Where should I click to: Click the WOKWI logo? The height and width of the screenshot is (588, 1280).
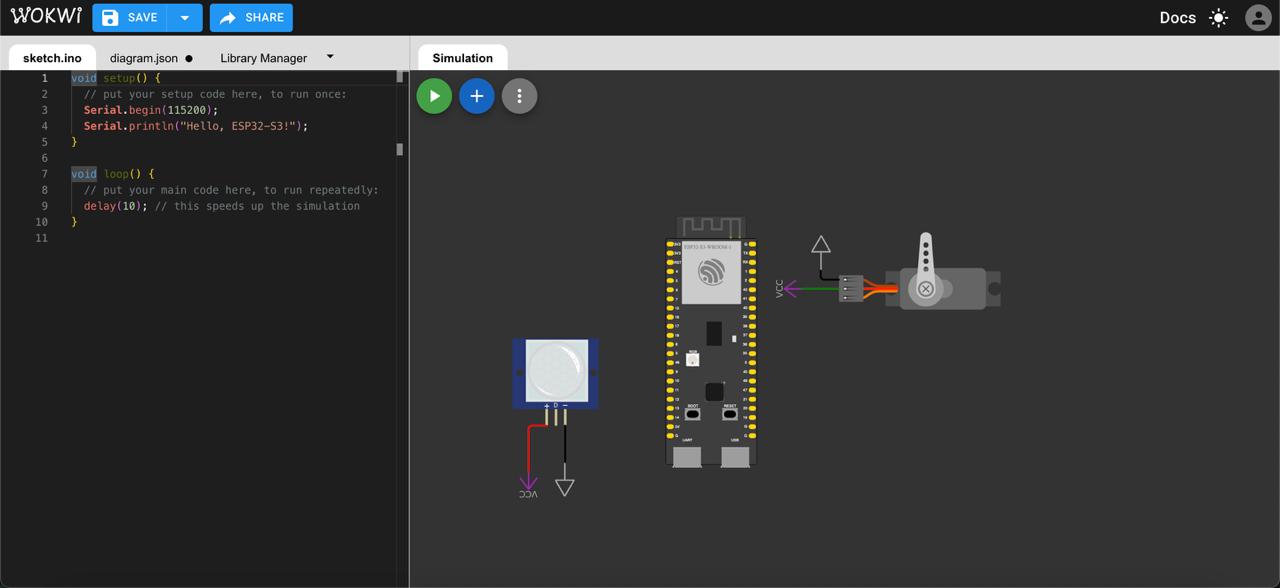(46, 17)
